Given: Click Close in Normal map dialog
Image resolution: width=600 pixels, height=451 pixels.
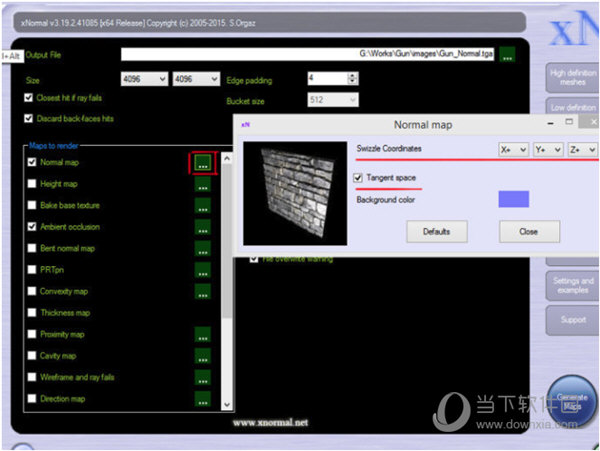Looking at the screenshot, I should 529,231.
